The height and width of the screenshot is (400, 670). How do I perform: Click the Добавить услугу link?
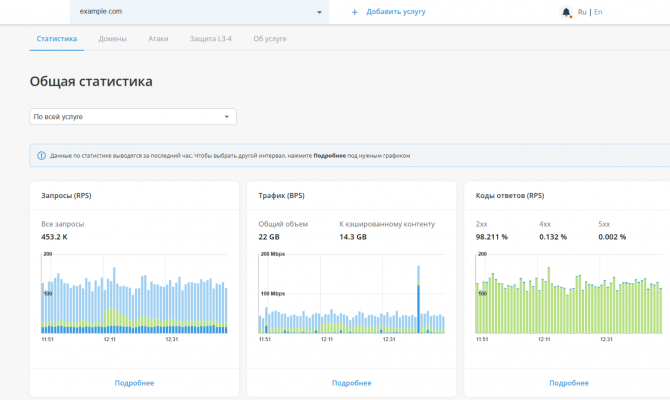[x=395, y=12]
